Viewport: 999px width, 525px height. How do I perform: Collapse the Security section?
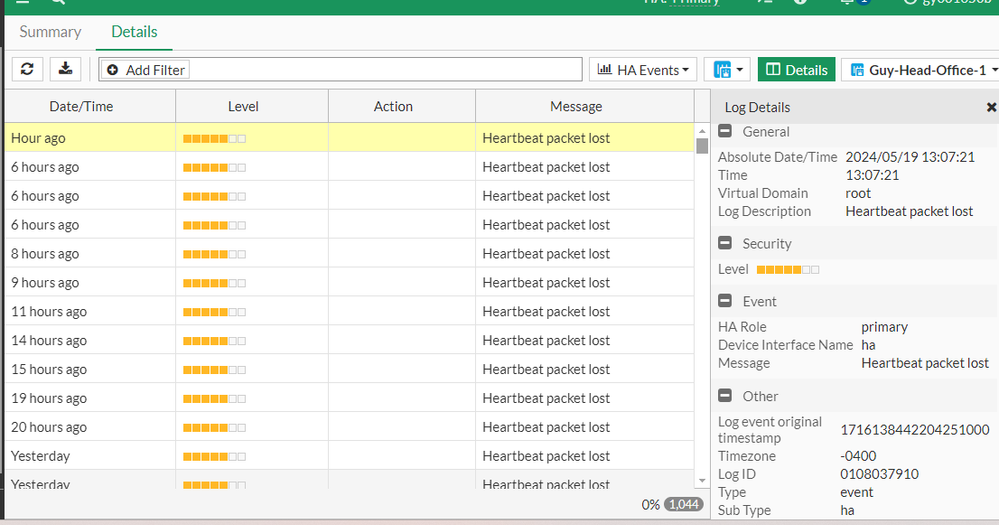click(x=725, y=244)
